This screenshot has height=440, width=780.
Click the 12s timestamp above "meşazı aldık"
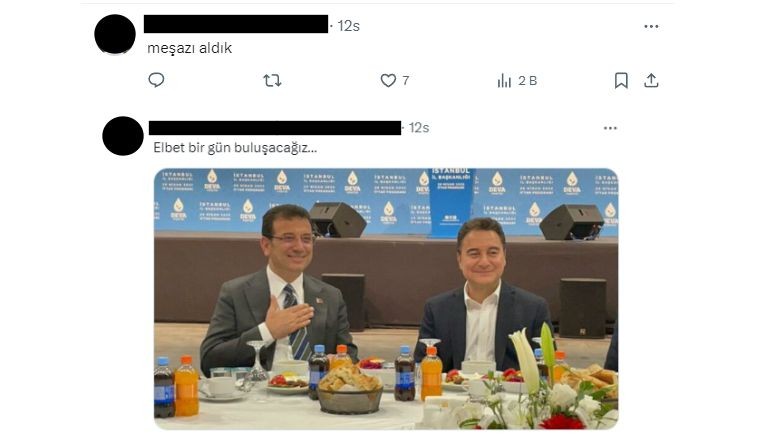(x=348, y=26)
